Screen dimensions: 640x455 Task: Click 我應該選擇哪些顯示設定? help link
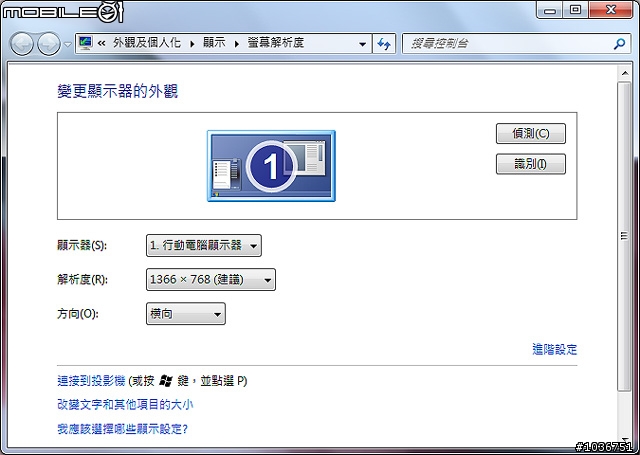coord(122,429)
